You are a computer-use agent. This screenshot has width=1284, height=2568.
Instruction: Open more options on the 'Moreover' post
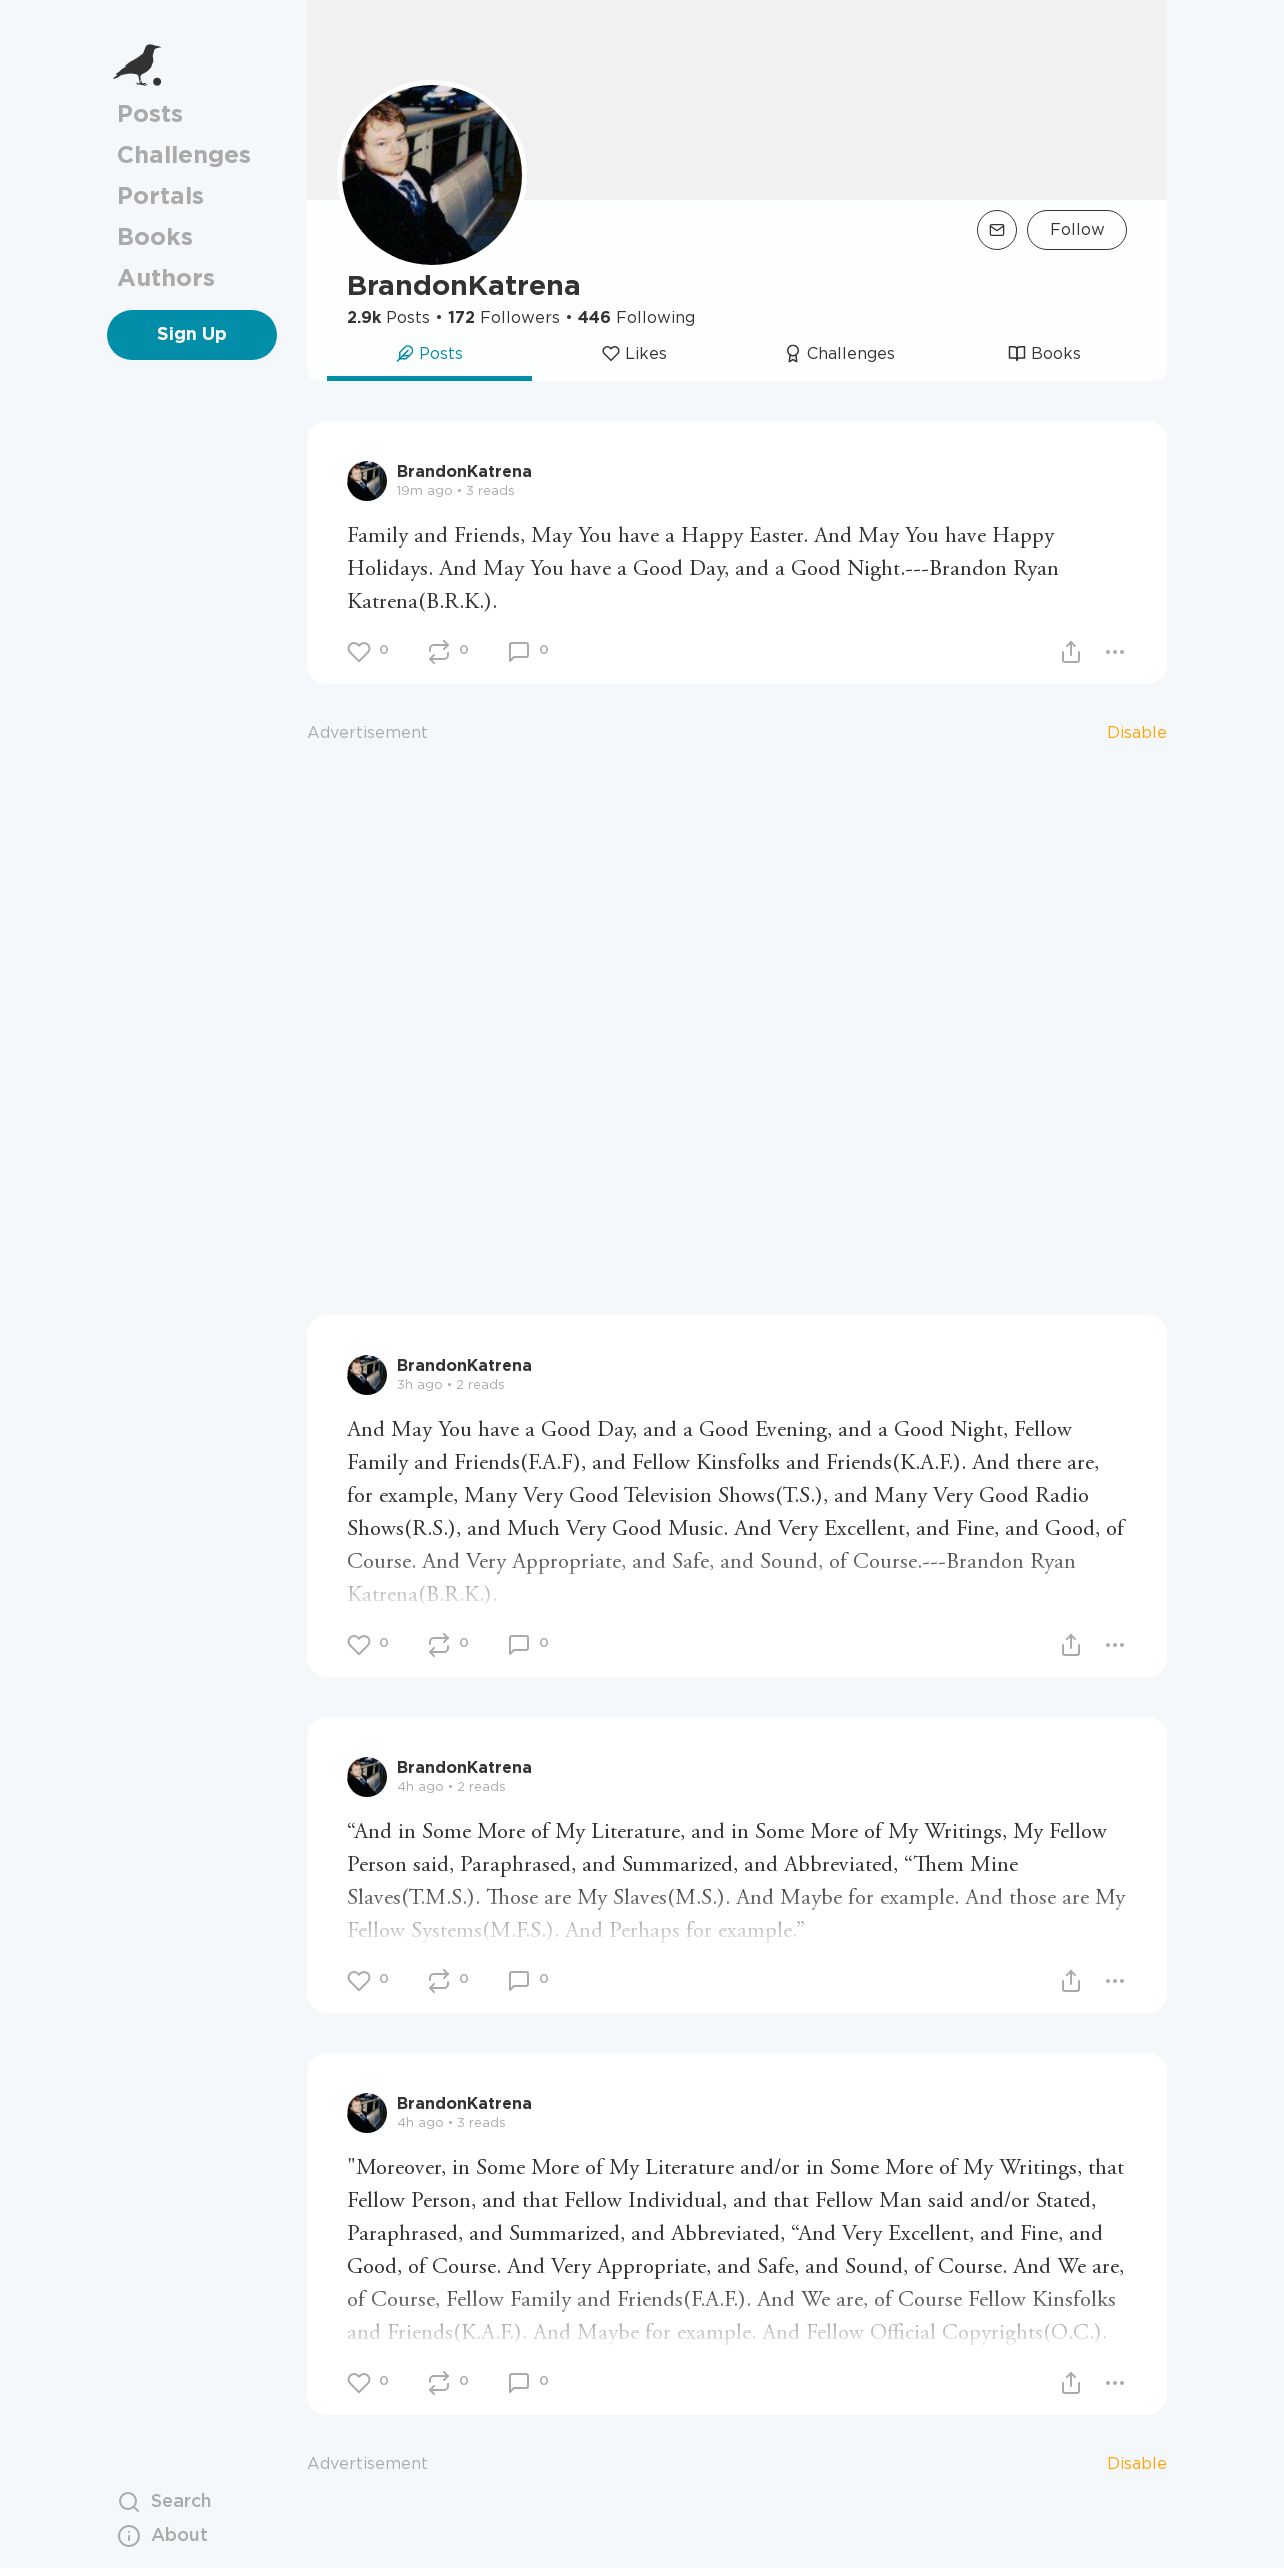1115,2383
